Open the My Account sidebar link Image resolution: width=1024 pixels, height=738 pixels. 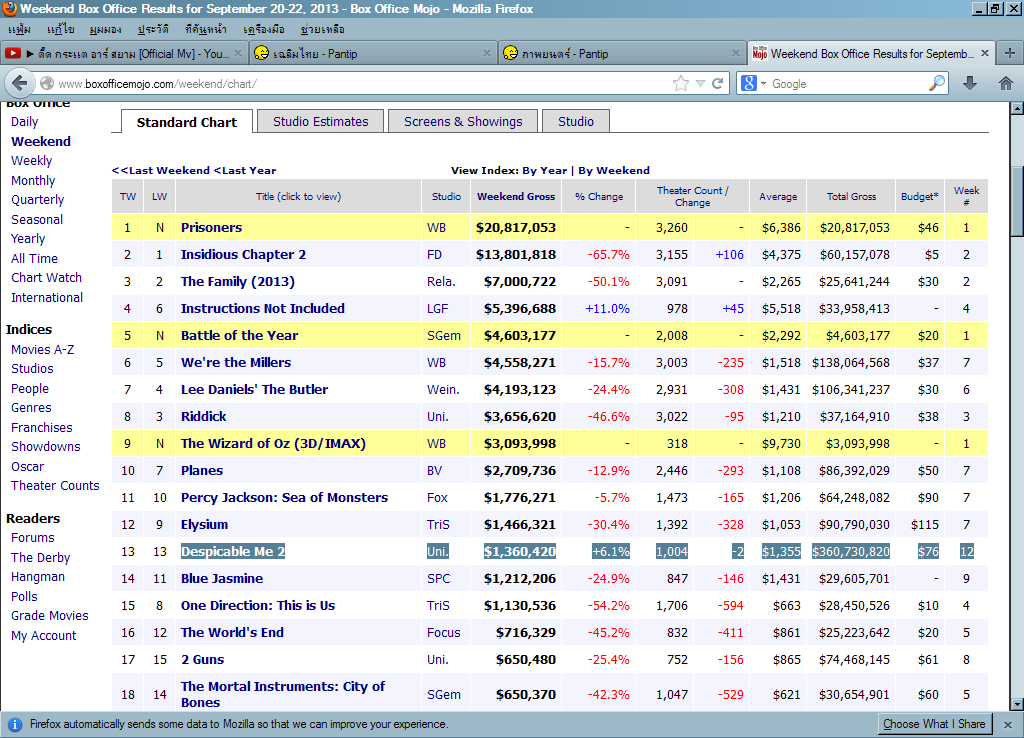tap(44, 635)
